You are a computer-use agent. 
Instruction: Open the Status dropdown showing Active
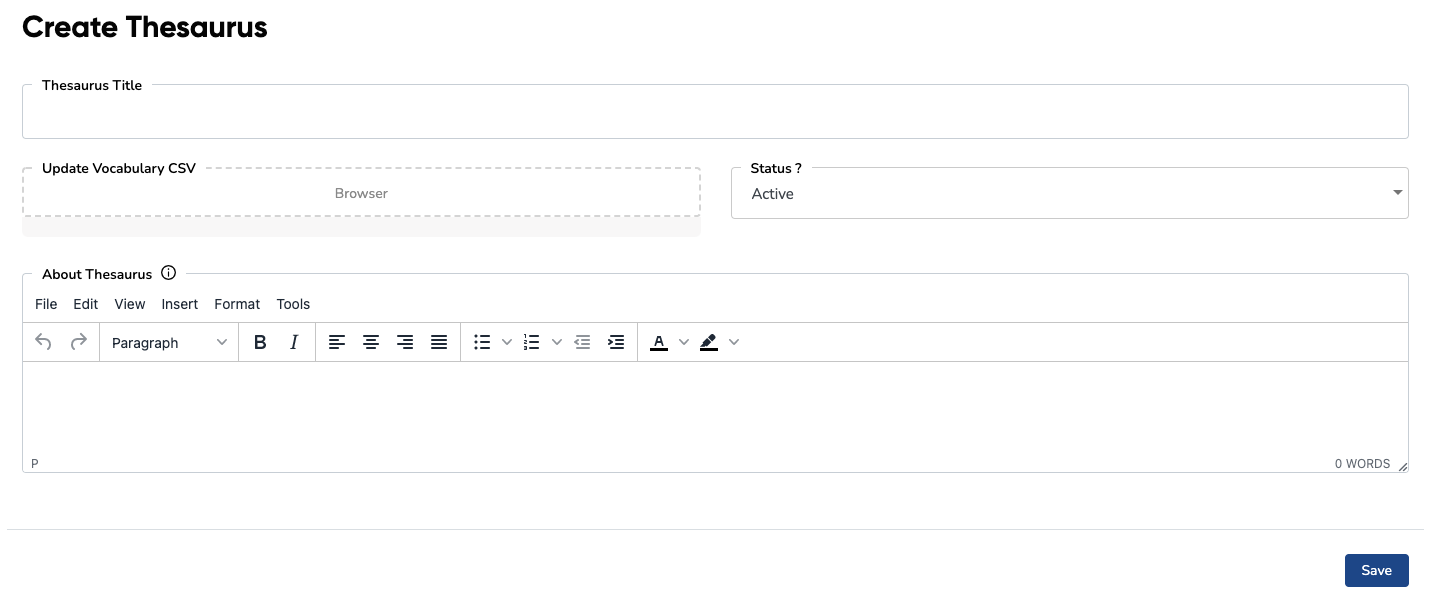click(1069, 193)
